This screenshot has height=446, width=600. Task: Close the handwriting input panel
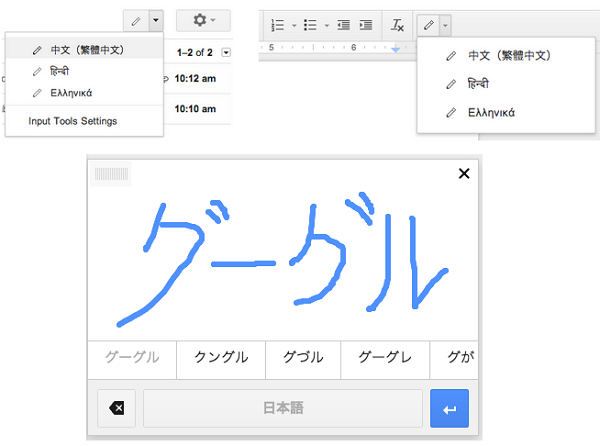[464, 174]
